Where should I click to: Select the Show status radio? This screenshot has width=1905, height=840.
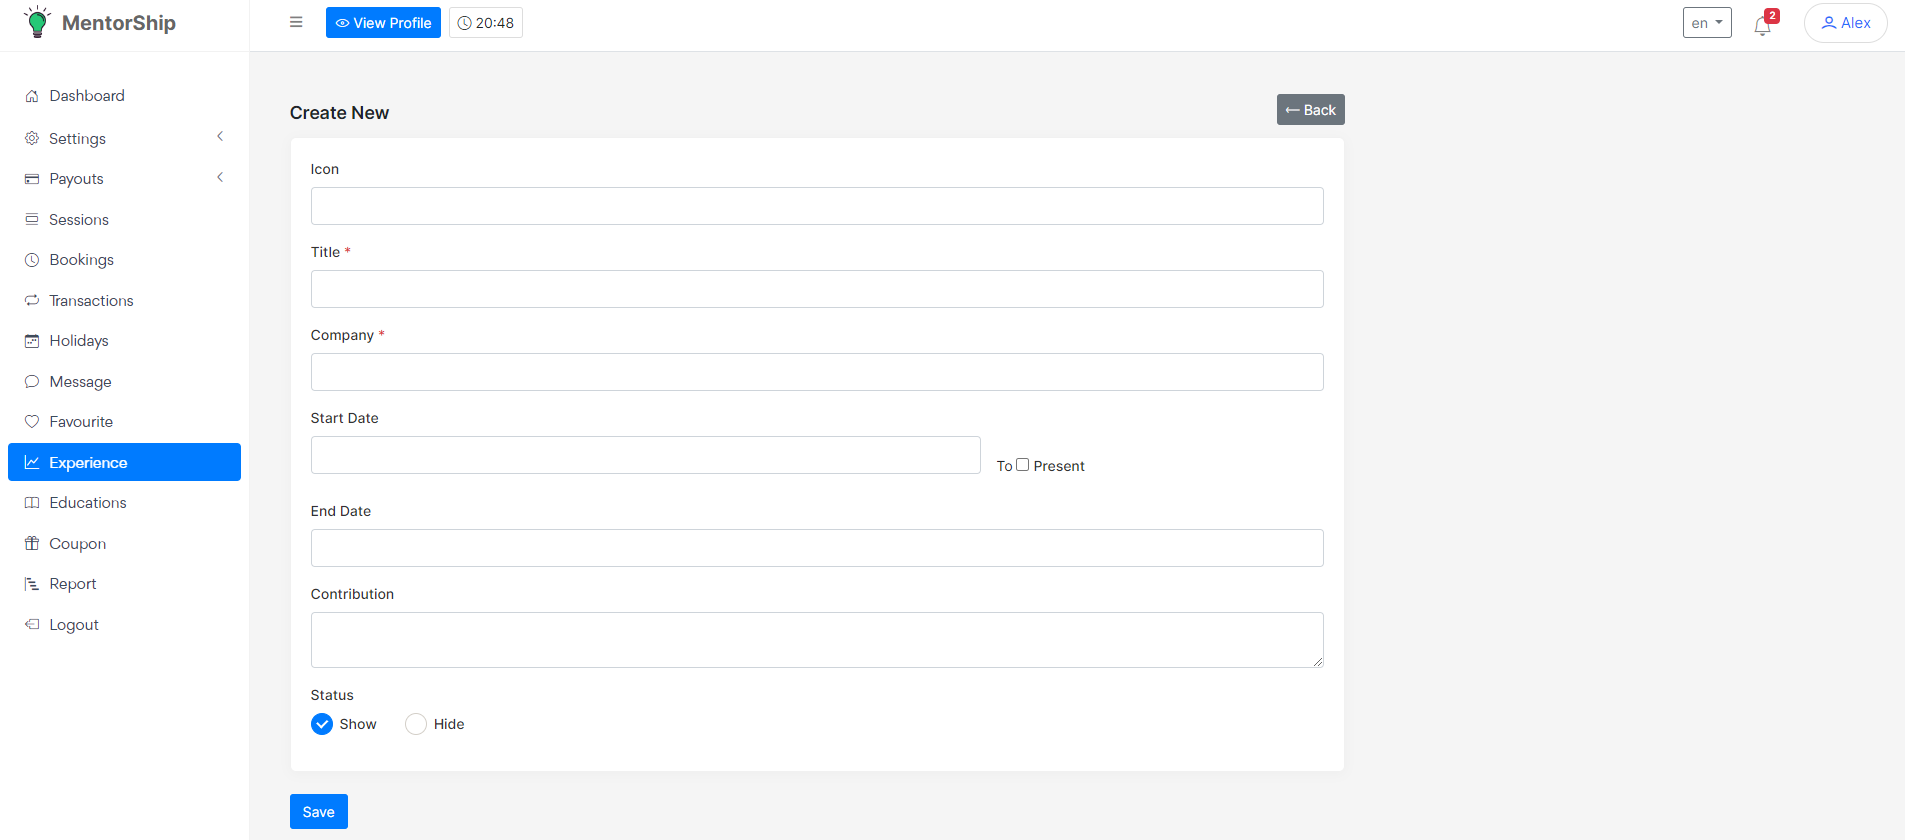click(322, 724)
